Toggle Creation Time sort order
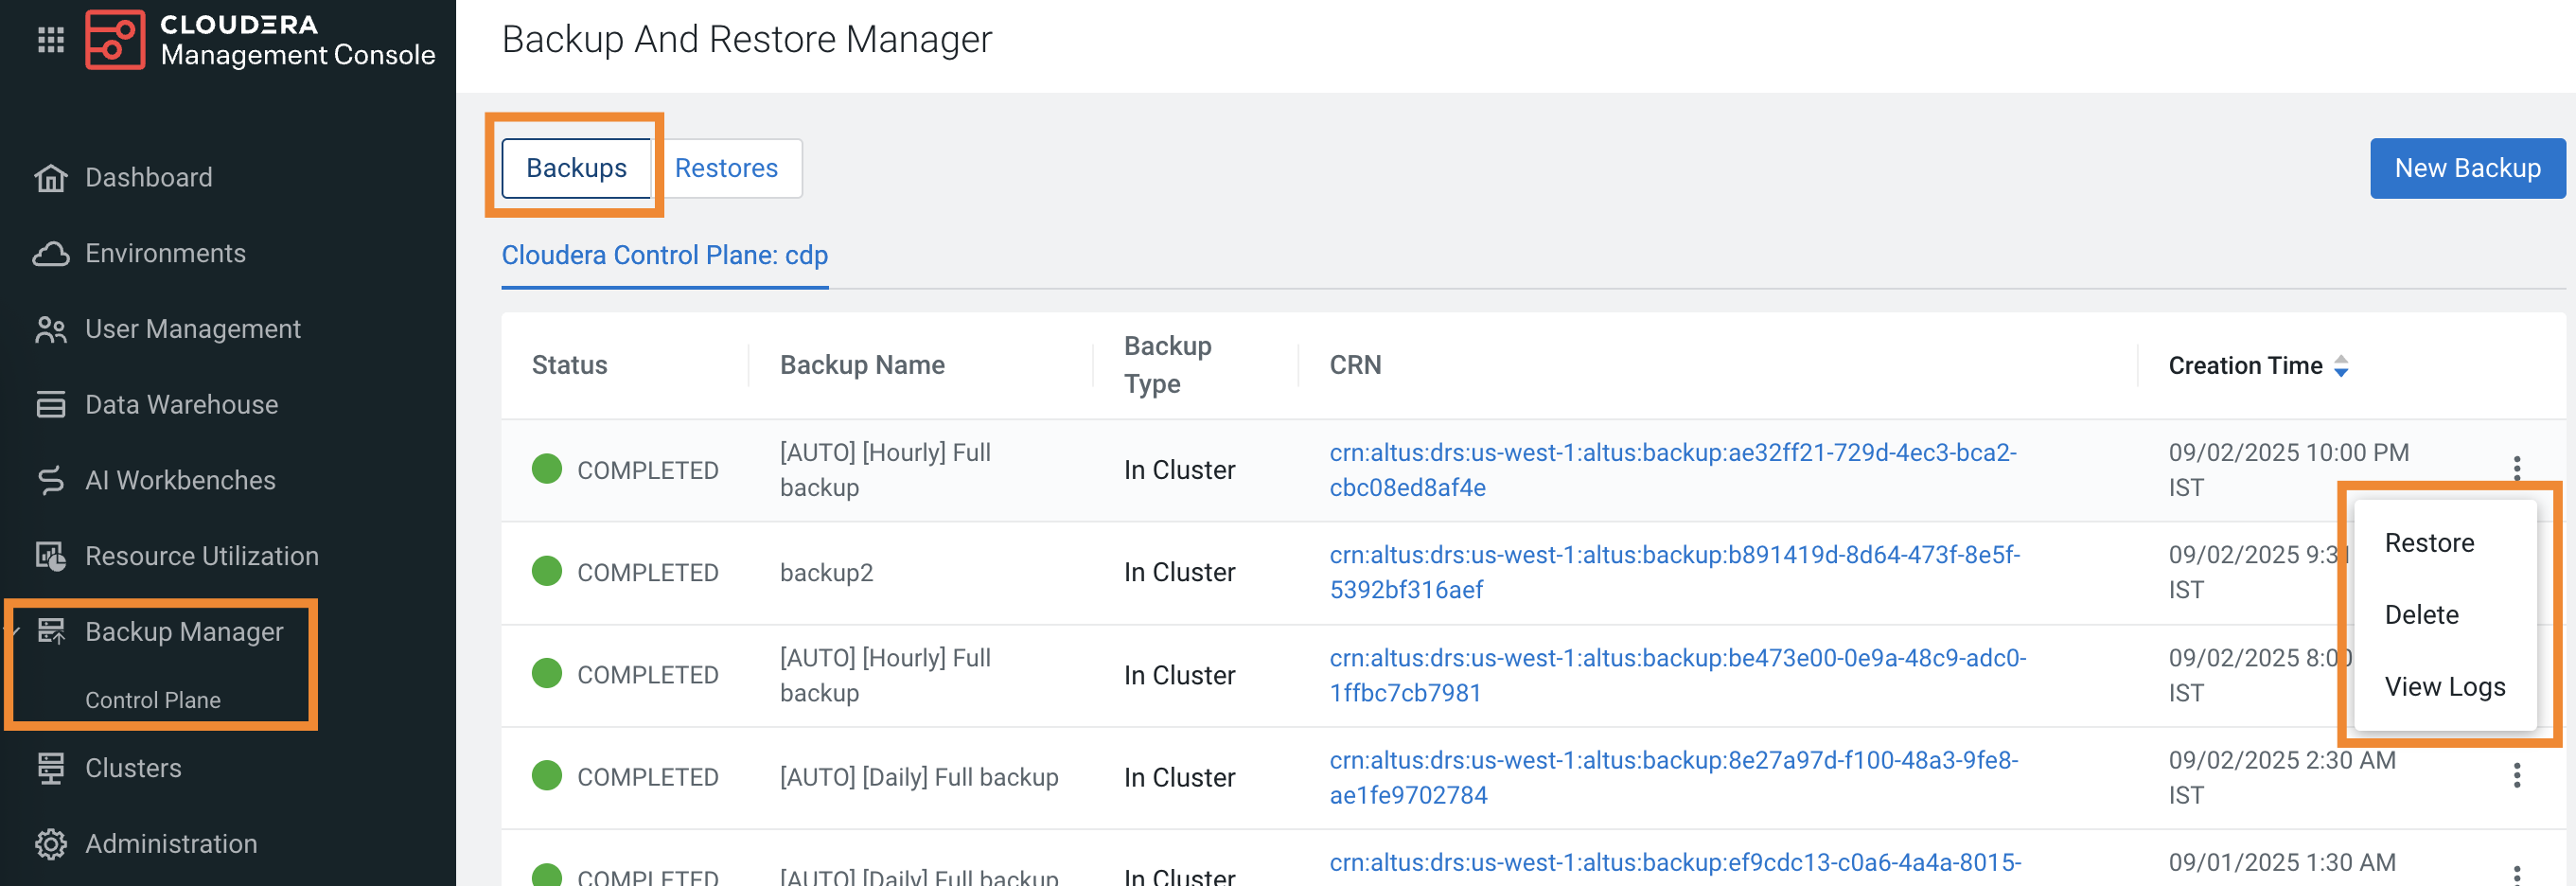 [2342, 365]
